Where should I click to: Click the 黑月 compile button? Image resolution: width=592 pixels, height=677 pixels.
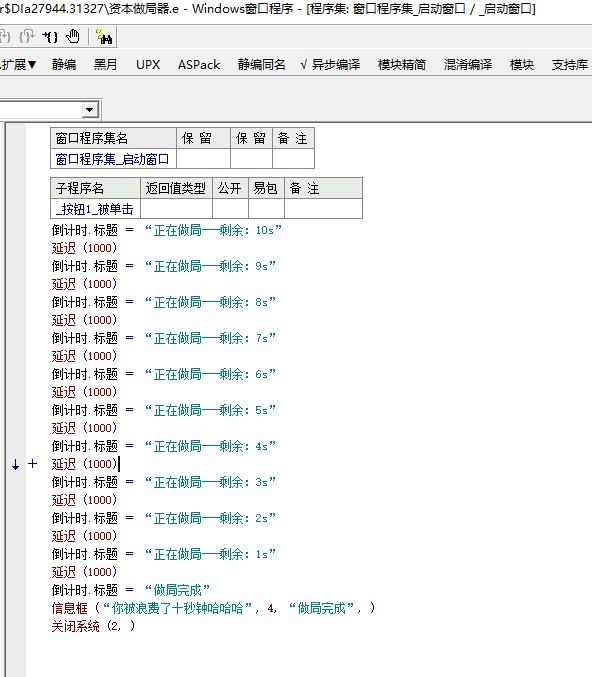coord(106,65)
